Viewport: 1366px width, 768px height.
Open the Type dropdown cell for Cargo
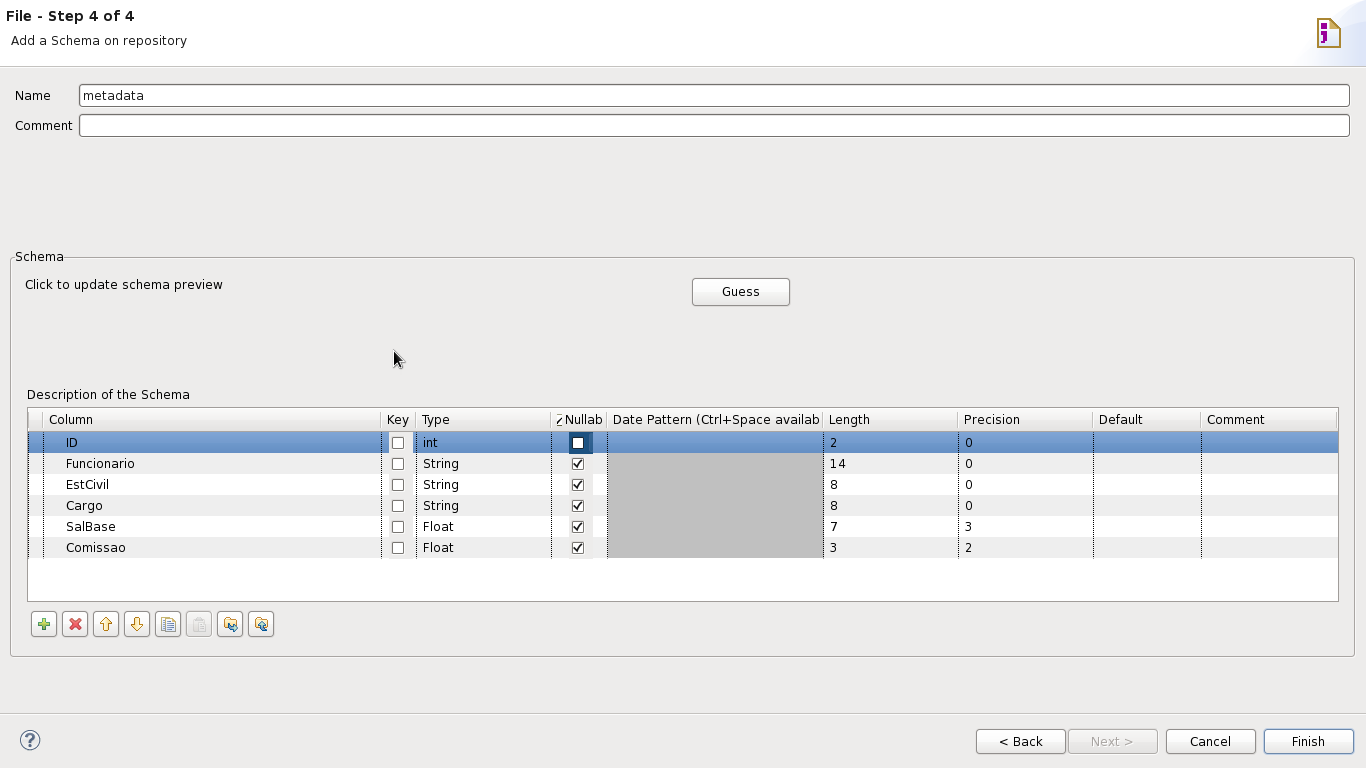click(482, 506)
